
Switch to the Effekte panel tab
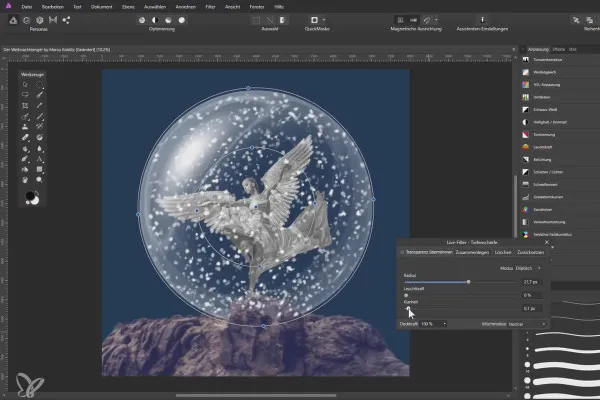558,49
